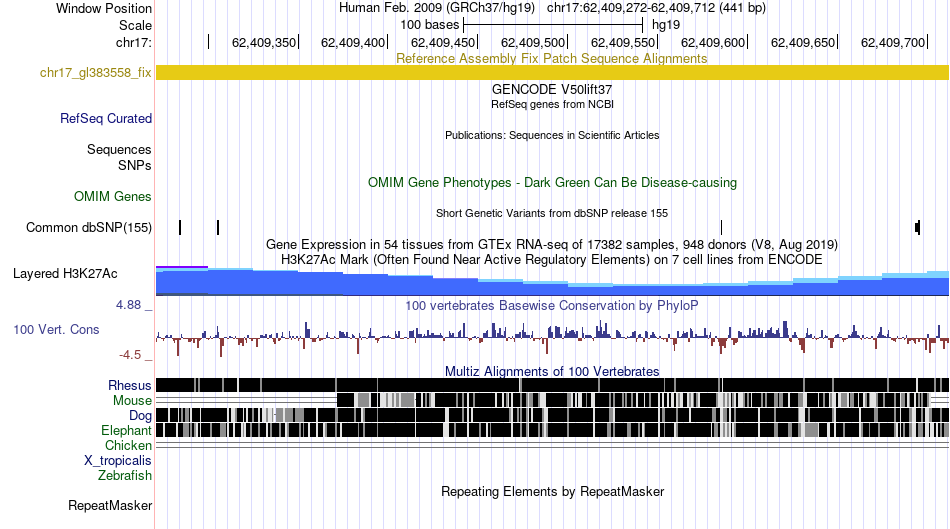Click the first dbSNP variant tick mark
This screenshot has width=950, height=529.
tap(180, 227)
